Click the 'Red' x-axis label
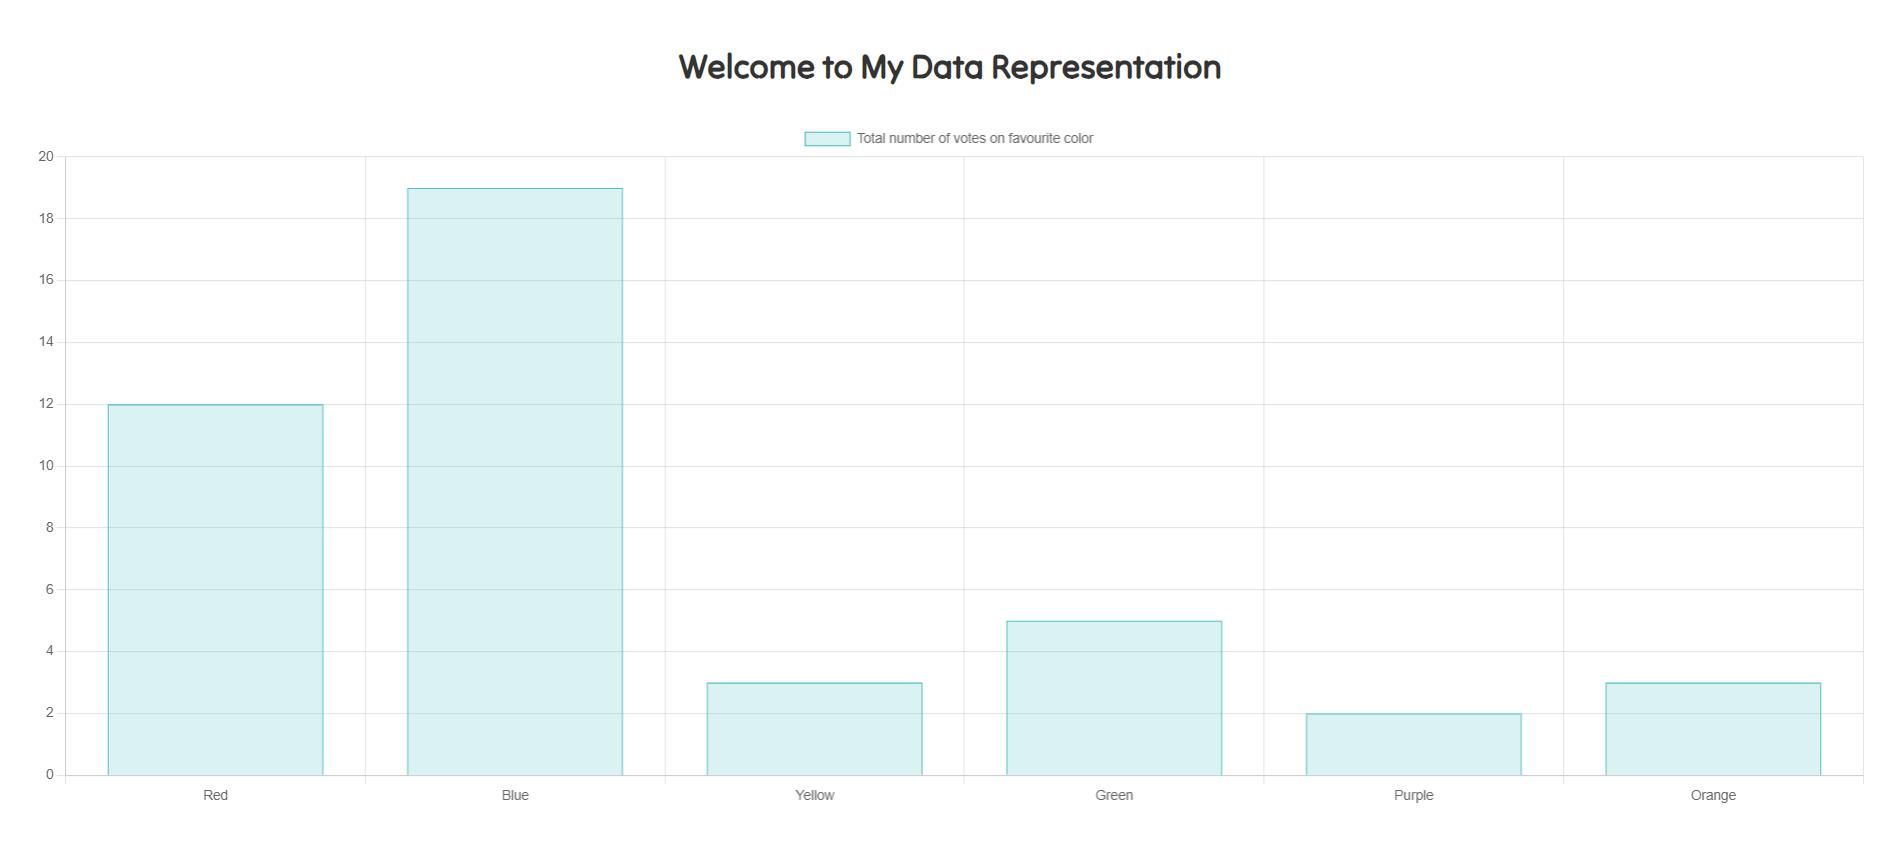 [215, 796]
